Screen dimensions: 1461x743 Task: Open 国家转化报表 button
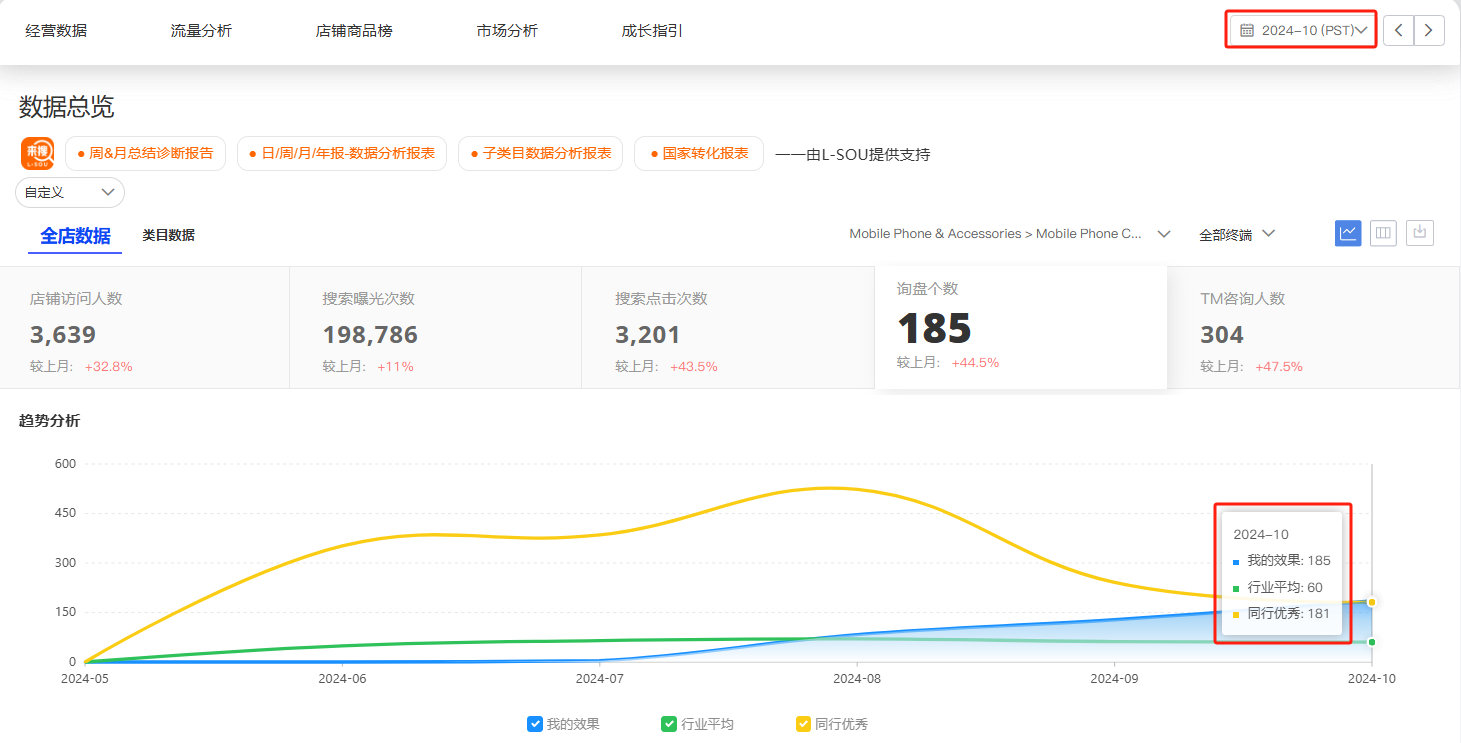click(x=699, y=154)
